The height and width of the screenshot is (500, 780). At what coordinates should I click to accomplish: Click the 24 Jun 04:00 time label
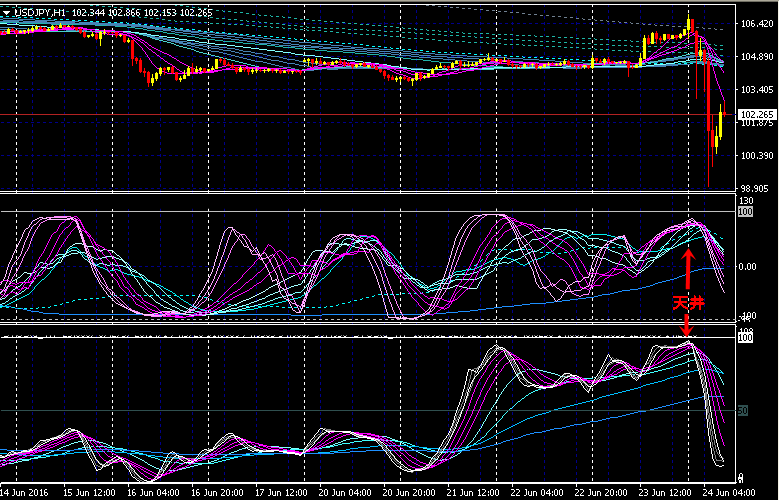[x=730, y=493]
